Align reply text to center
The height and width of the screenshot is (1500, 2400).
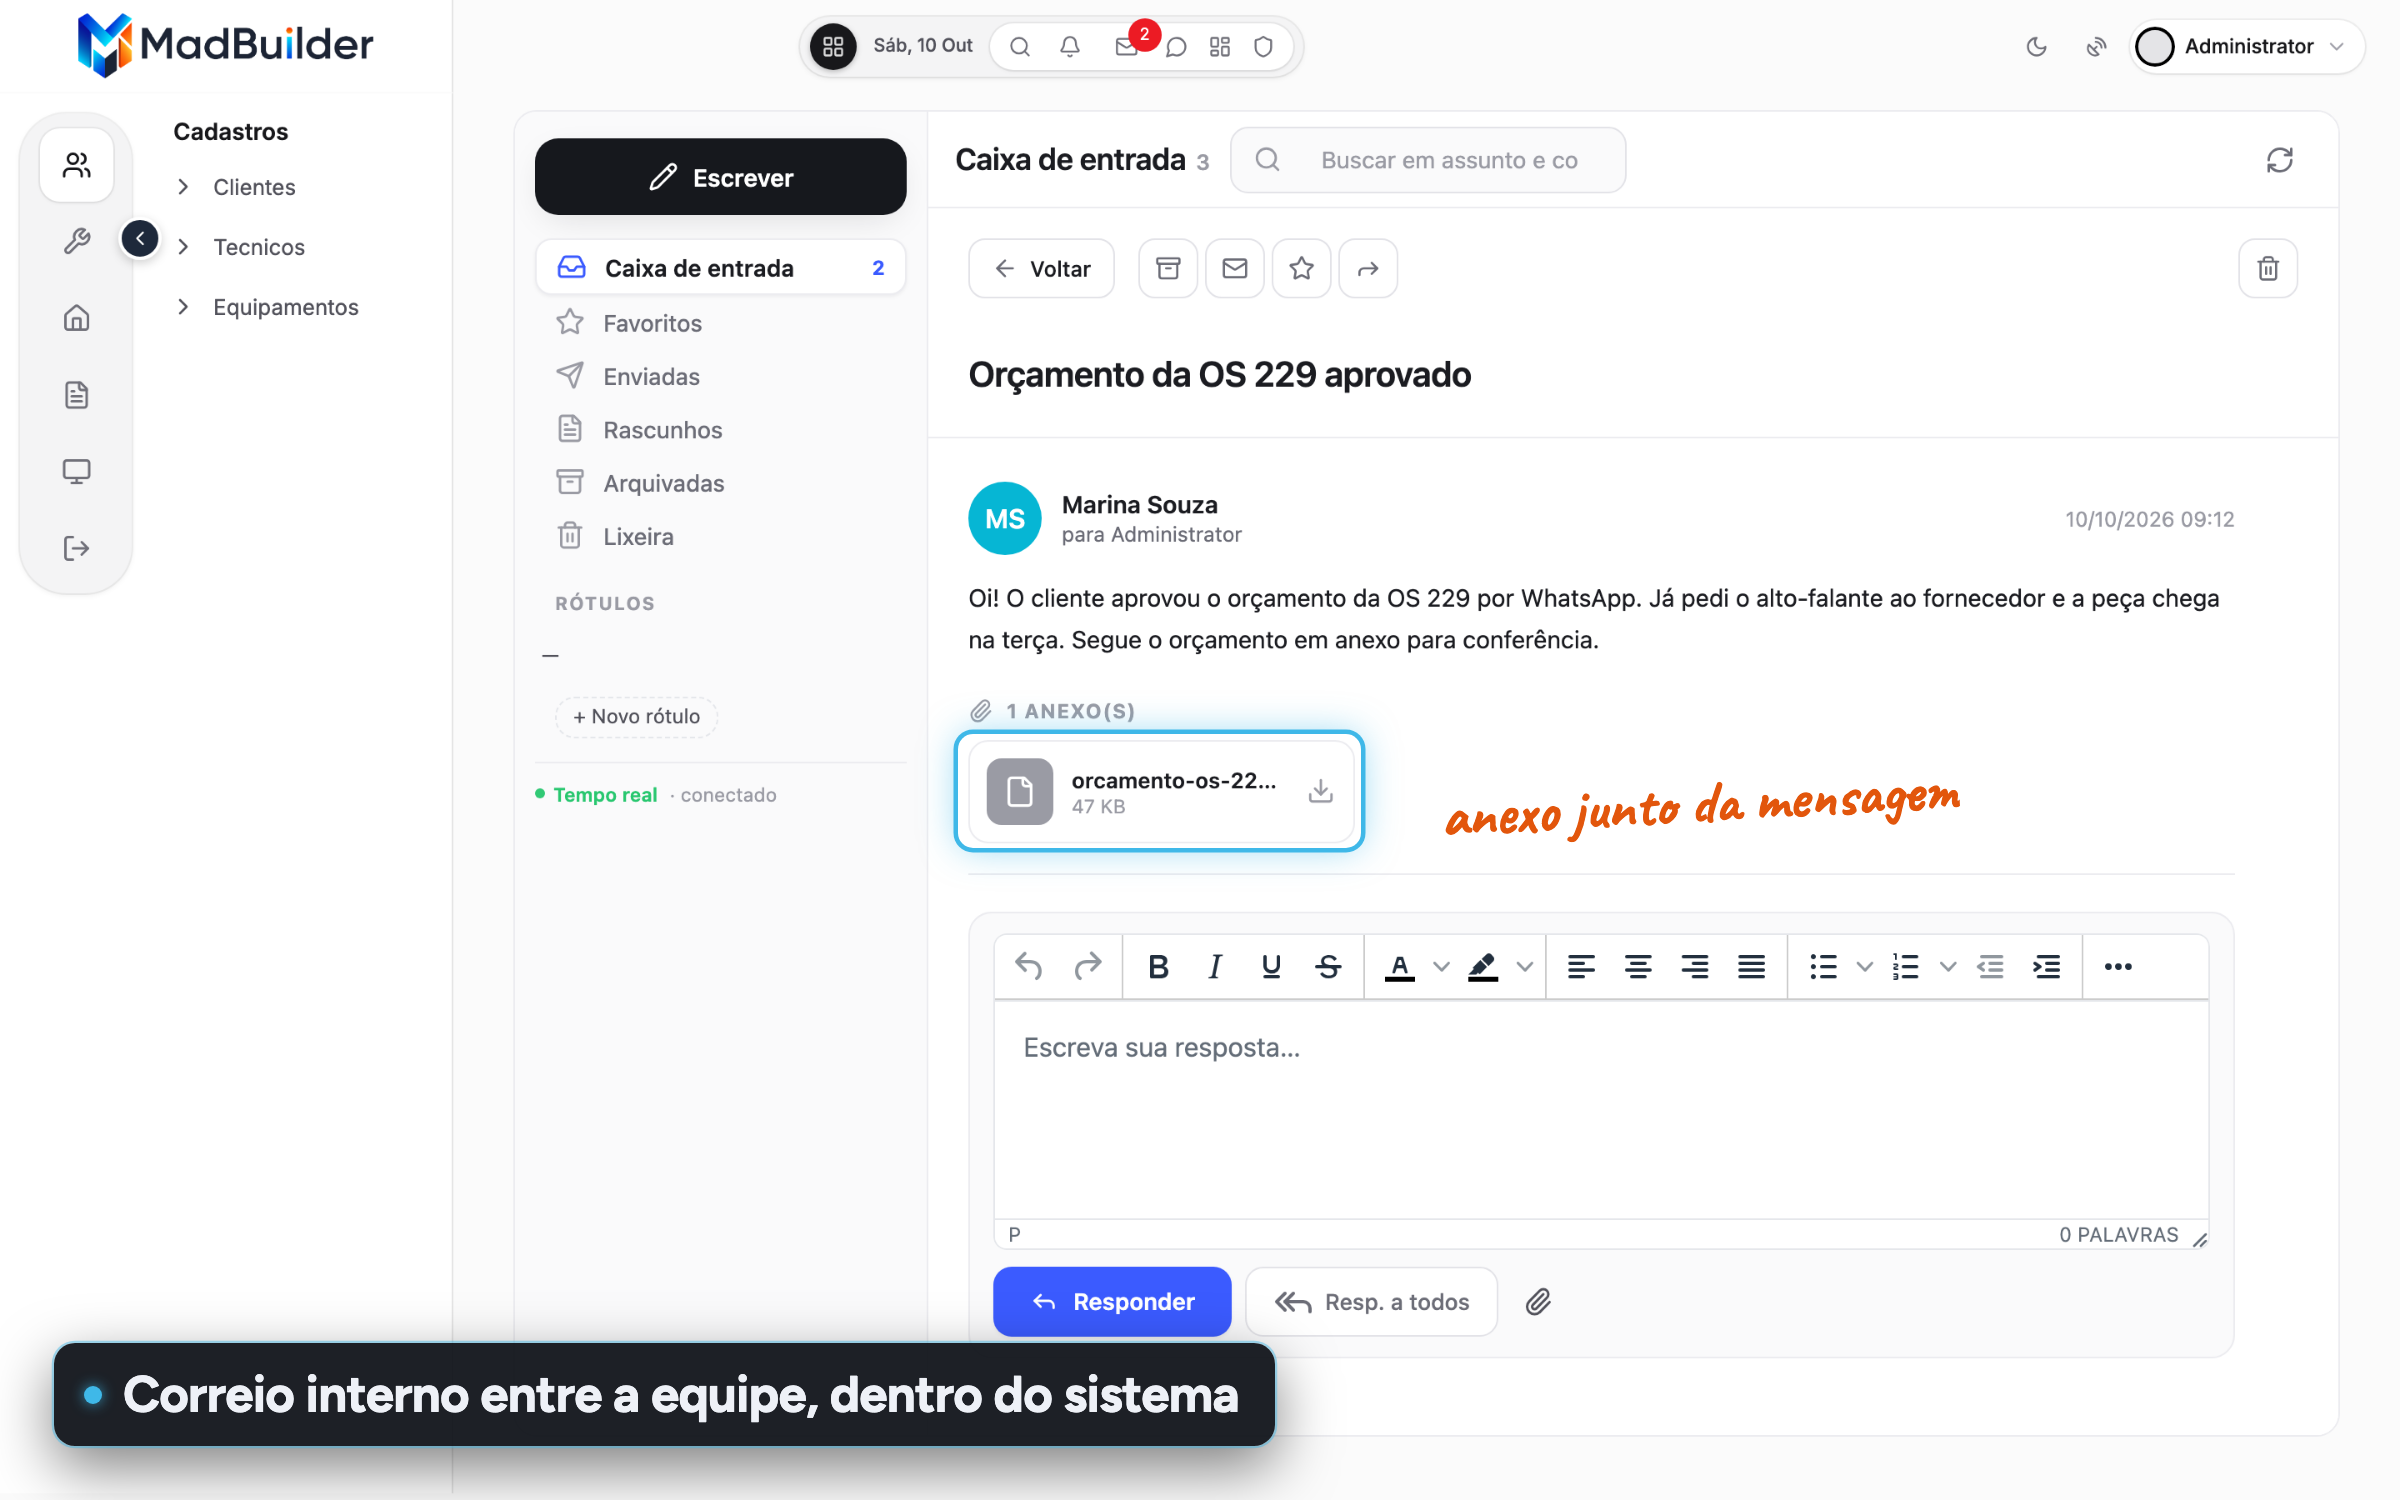point(1638,966)
